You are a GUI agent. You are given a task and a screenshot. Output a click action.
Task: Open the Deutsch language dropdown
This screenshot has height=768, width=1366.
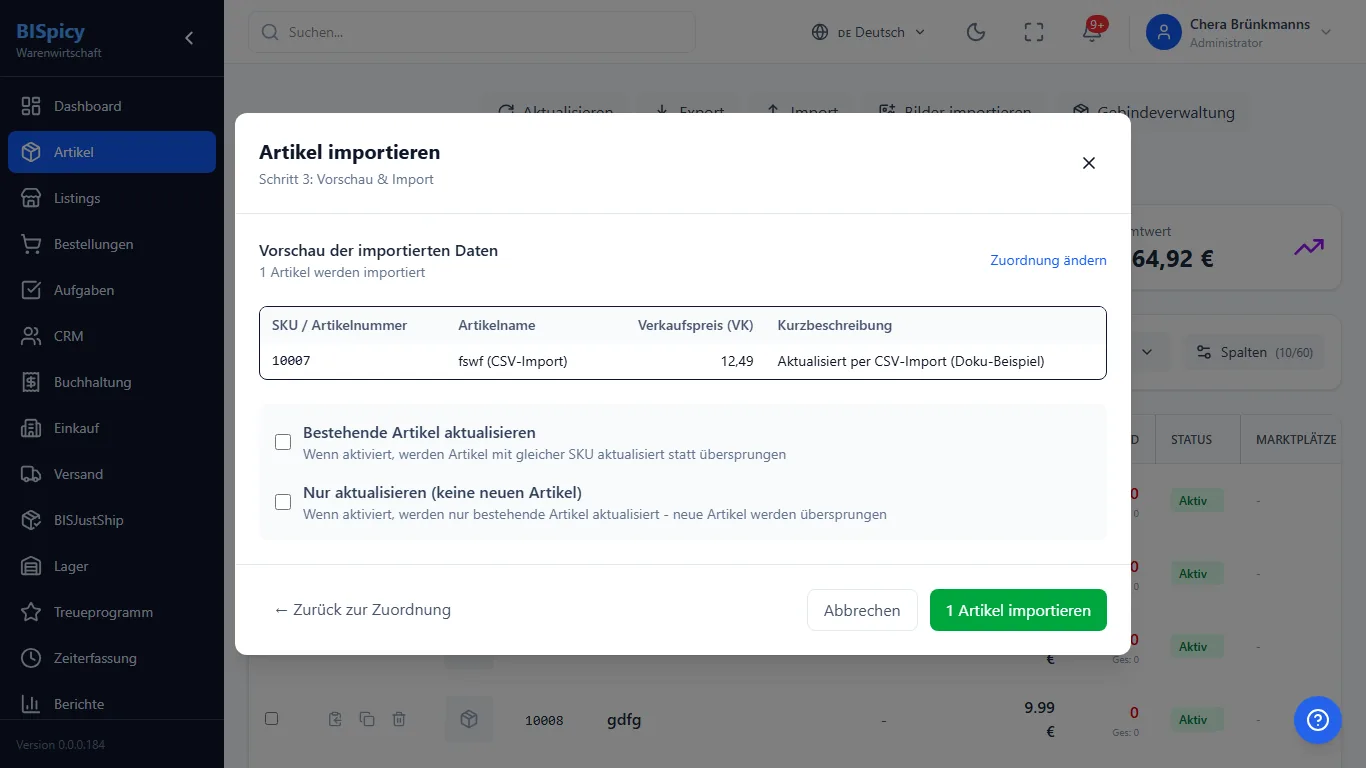coord(869,32)
